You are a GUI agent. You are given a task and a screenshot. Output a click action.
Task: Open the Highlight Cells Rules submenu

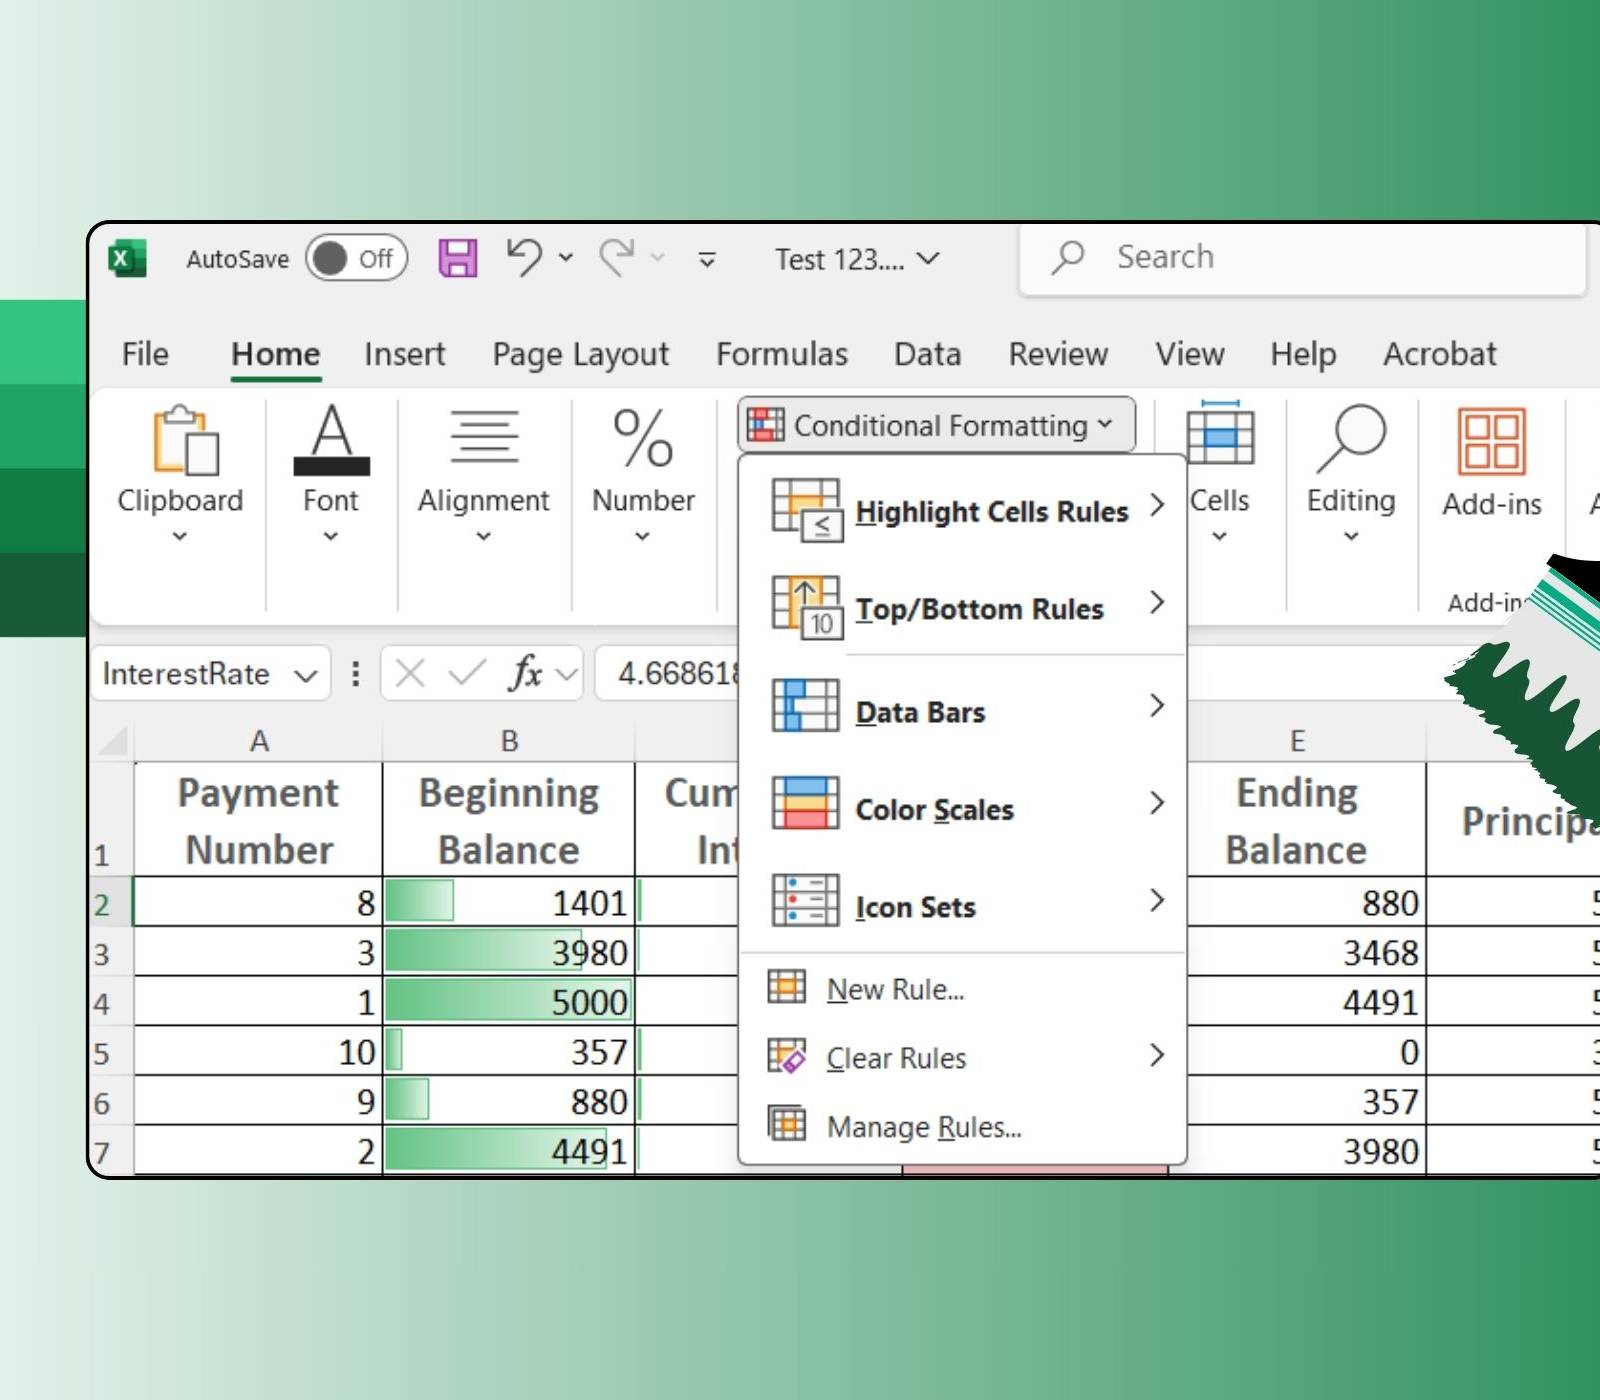pos(990,511)
